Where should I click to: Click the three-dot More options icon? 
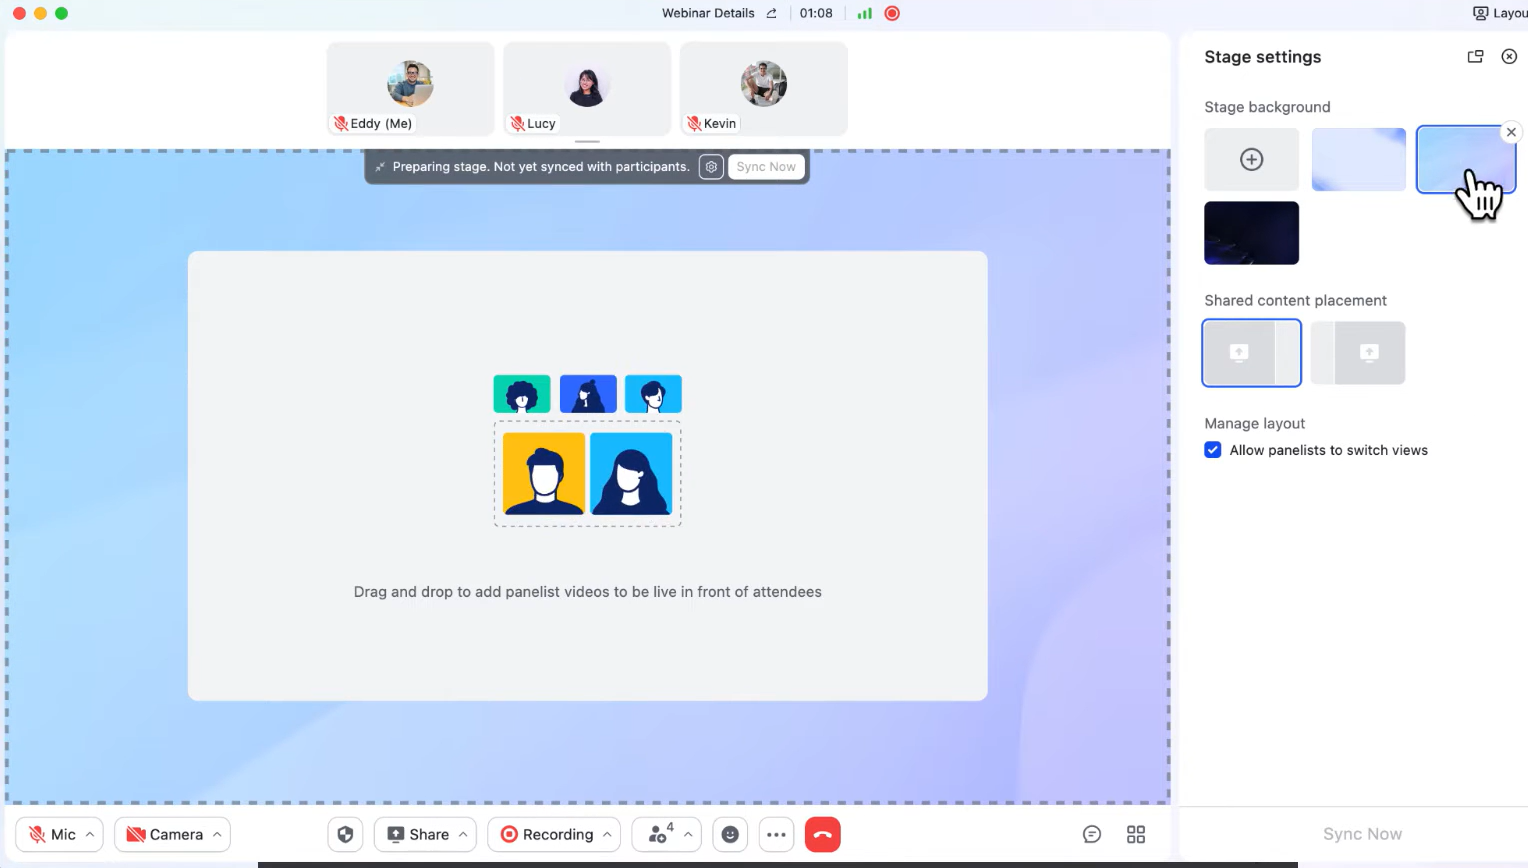776,834
